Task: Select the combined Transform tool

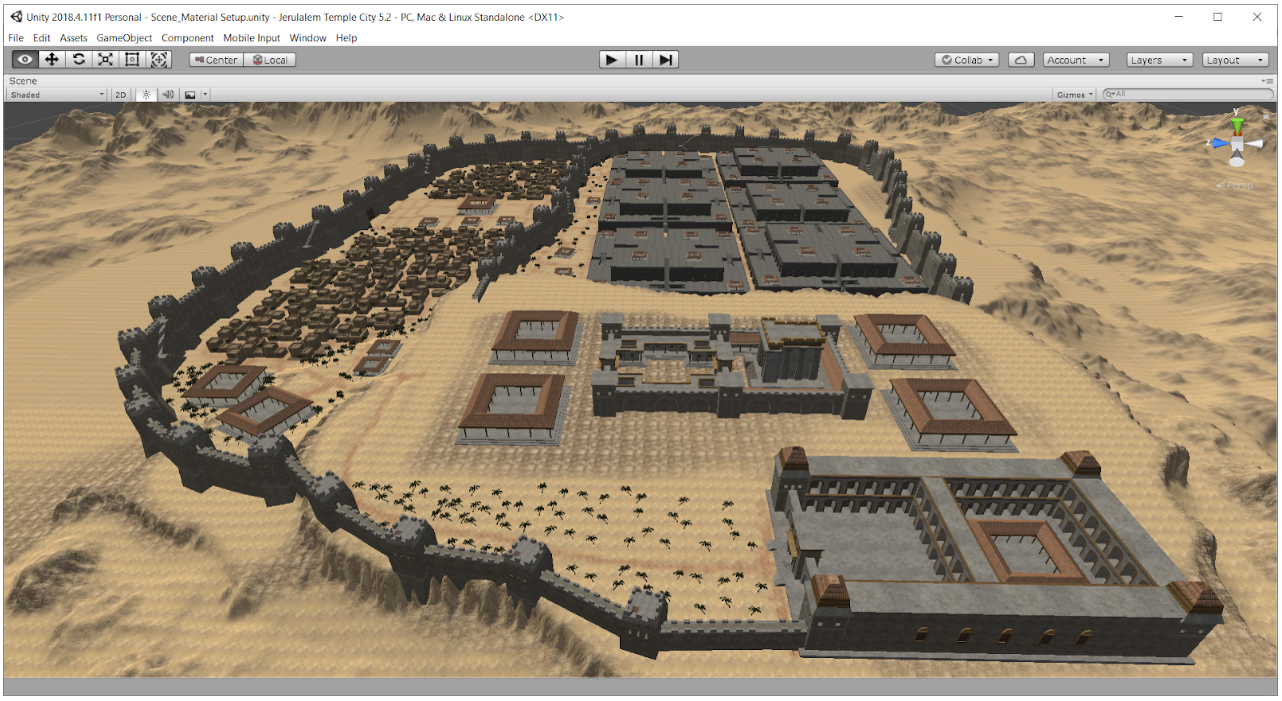Action: pos(159,60)
